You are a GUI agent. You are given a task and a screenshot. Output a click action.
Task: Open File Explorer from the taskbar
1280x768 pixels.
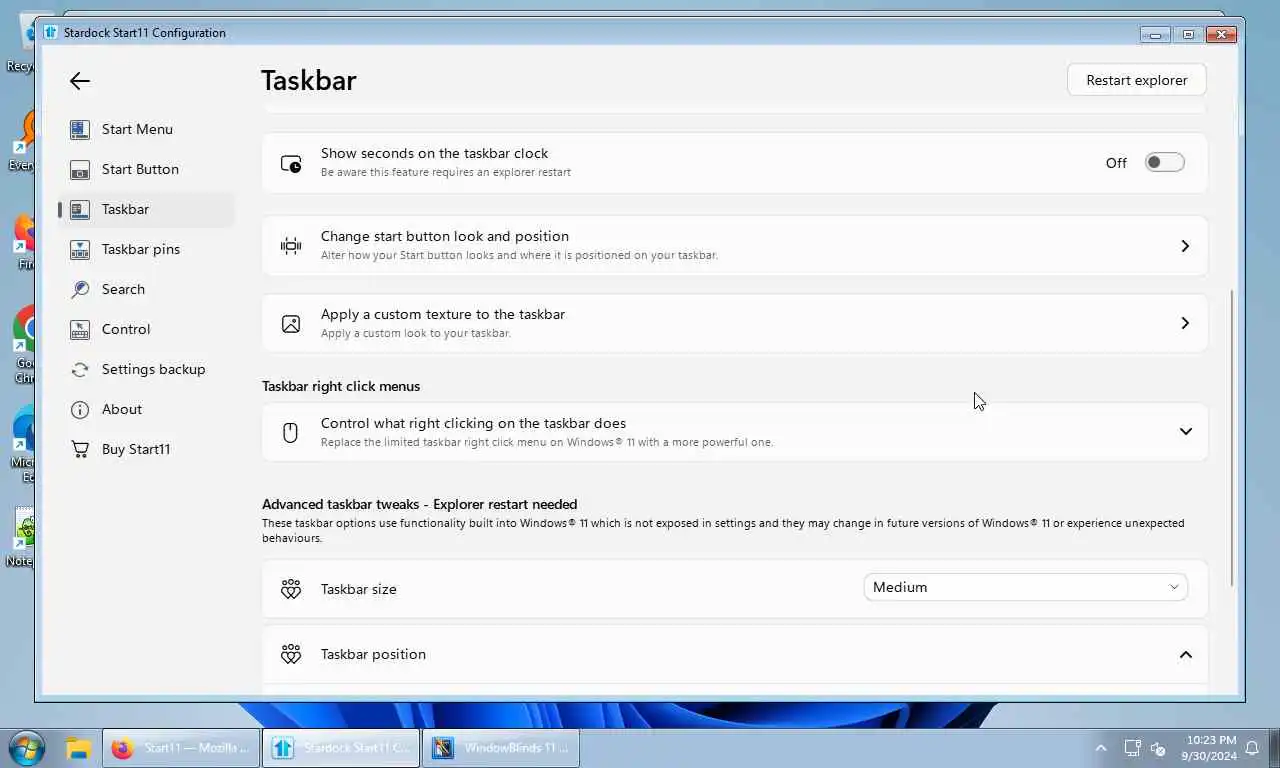[x=78, y=748]
